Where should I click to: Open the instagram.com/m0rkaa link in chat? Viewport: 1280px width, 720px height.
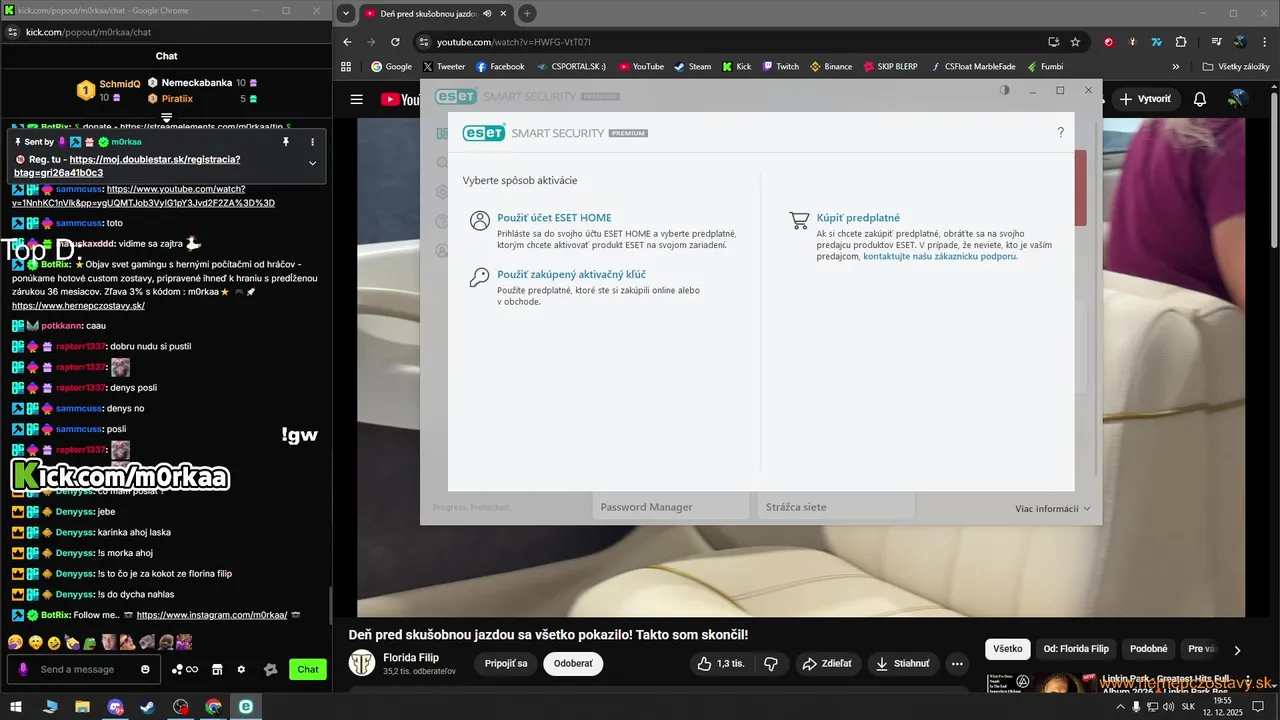(211, 615)
